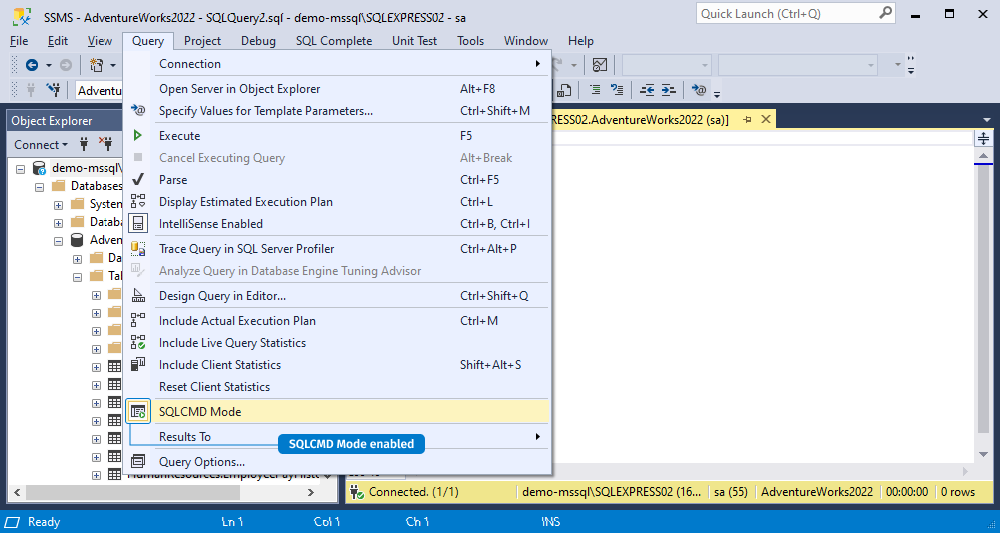Click the editor split handle icon
Image resolution: width=1000 pixels, height=533 pixels.
pos(983,138)
